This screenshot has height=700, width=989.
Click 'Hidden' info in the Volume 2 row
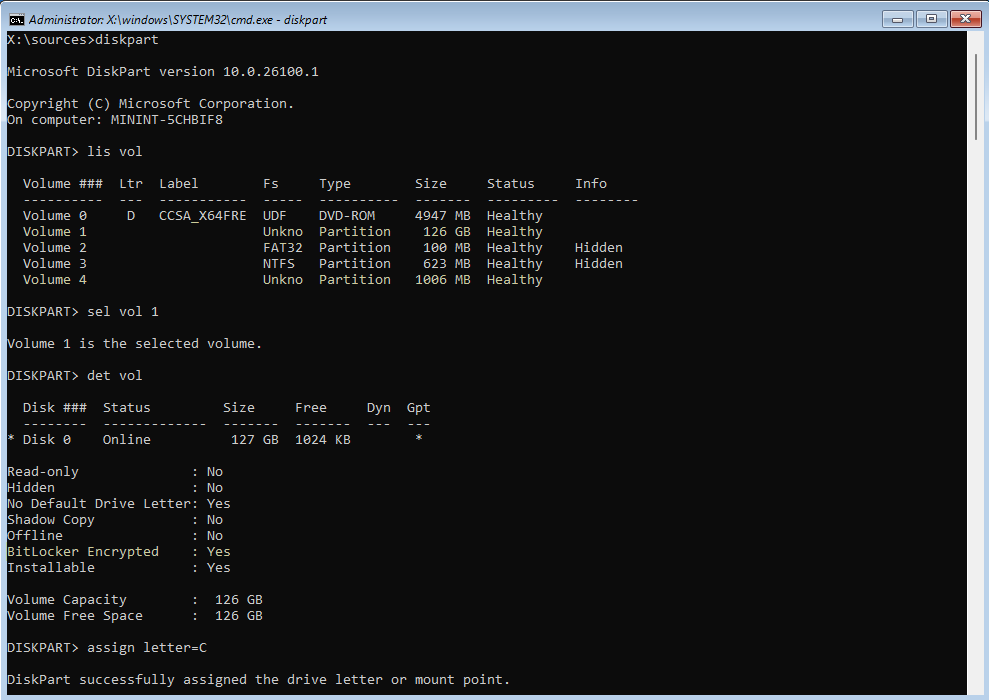tap(599, 248)
